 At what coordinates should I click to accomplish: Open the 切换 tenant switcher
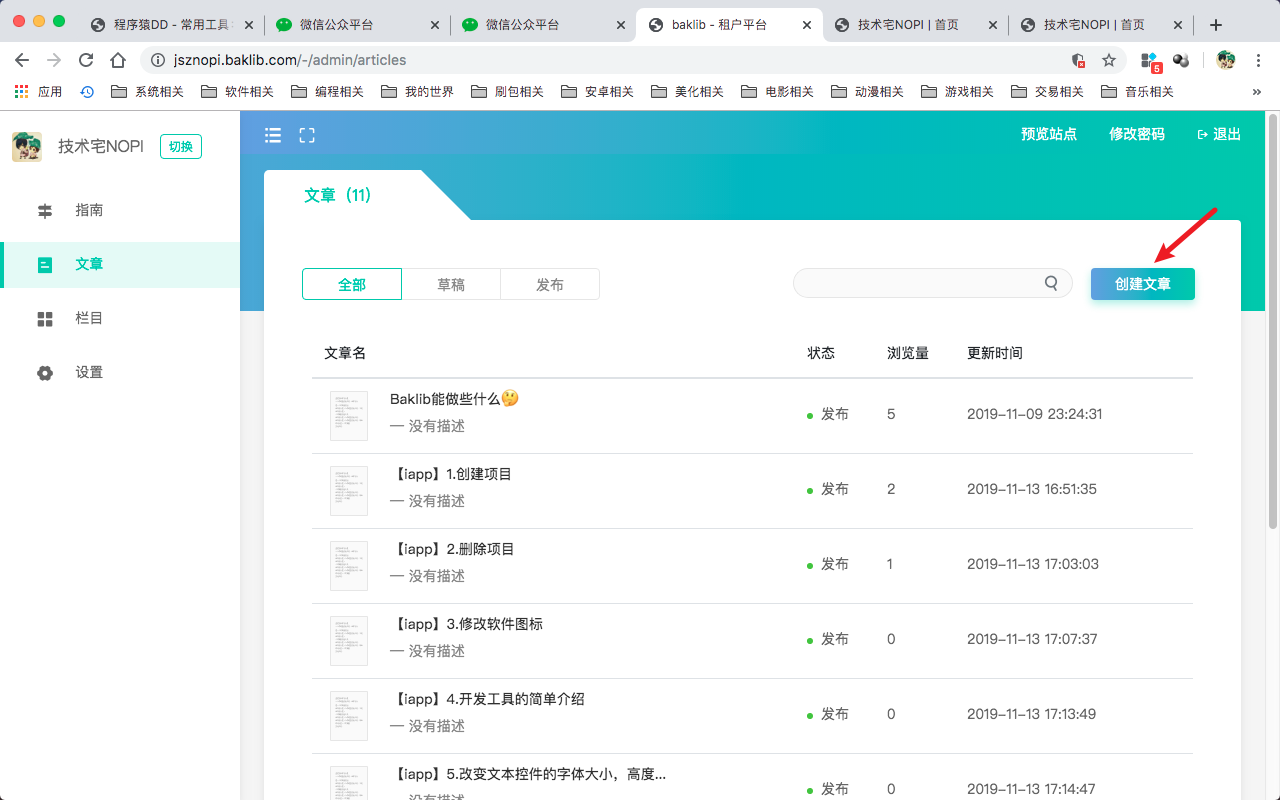(181, 146)
